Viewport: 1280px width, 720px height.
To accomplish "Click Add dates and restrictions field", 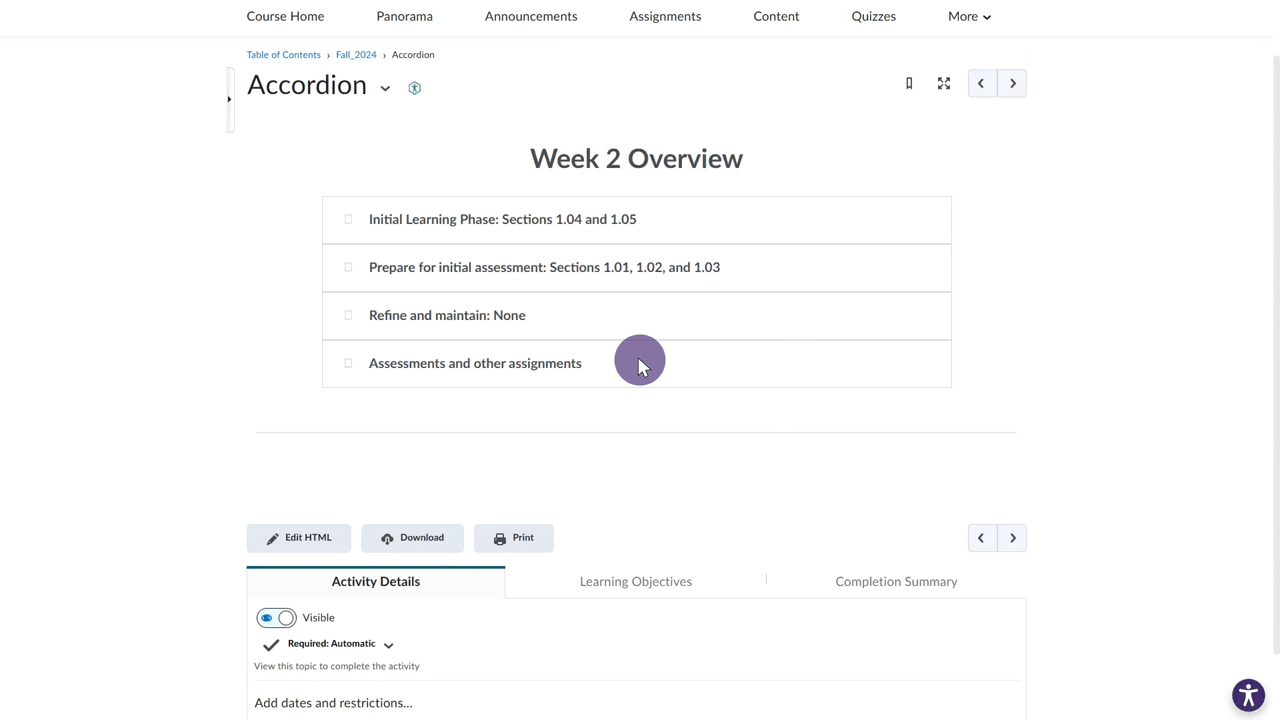I will click(x=333, y=703).
